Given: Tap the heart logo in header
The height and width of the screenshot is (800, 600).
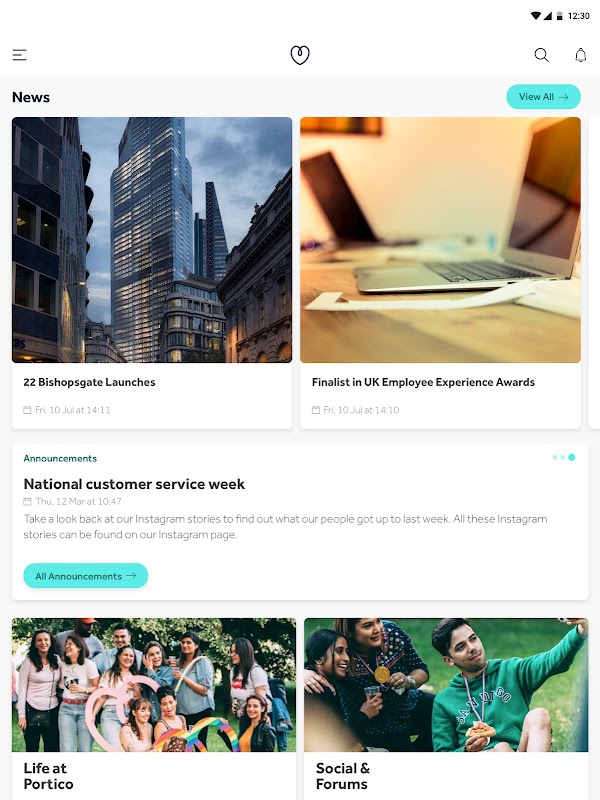Looking at the screenshot, I should [x=300, y=55].
